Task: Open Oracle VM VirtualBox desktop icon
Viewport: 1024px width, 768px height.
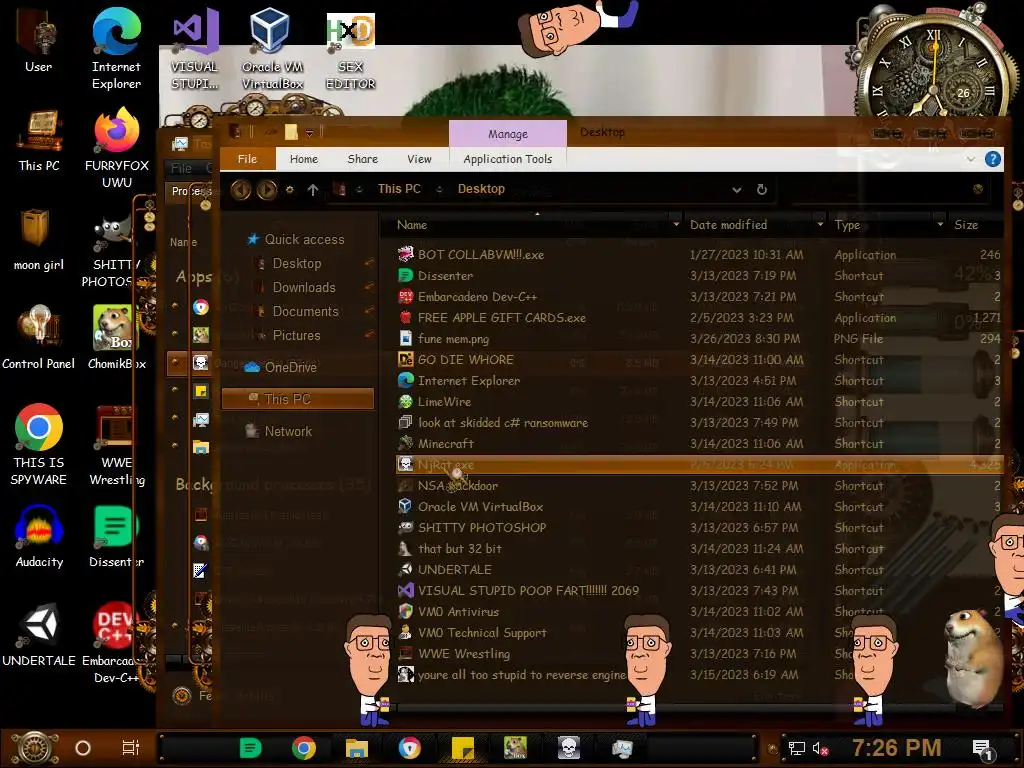Action: (272, 49)
